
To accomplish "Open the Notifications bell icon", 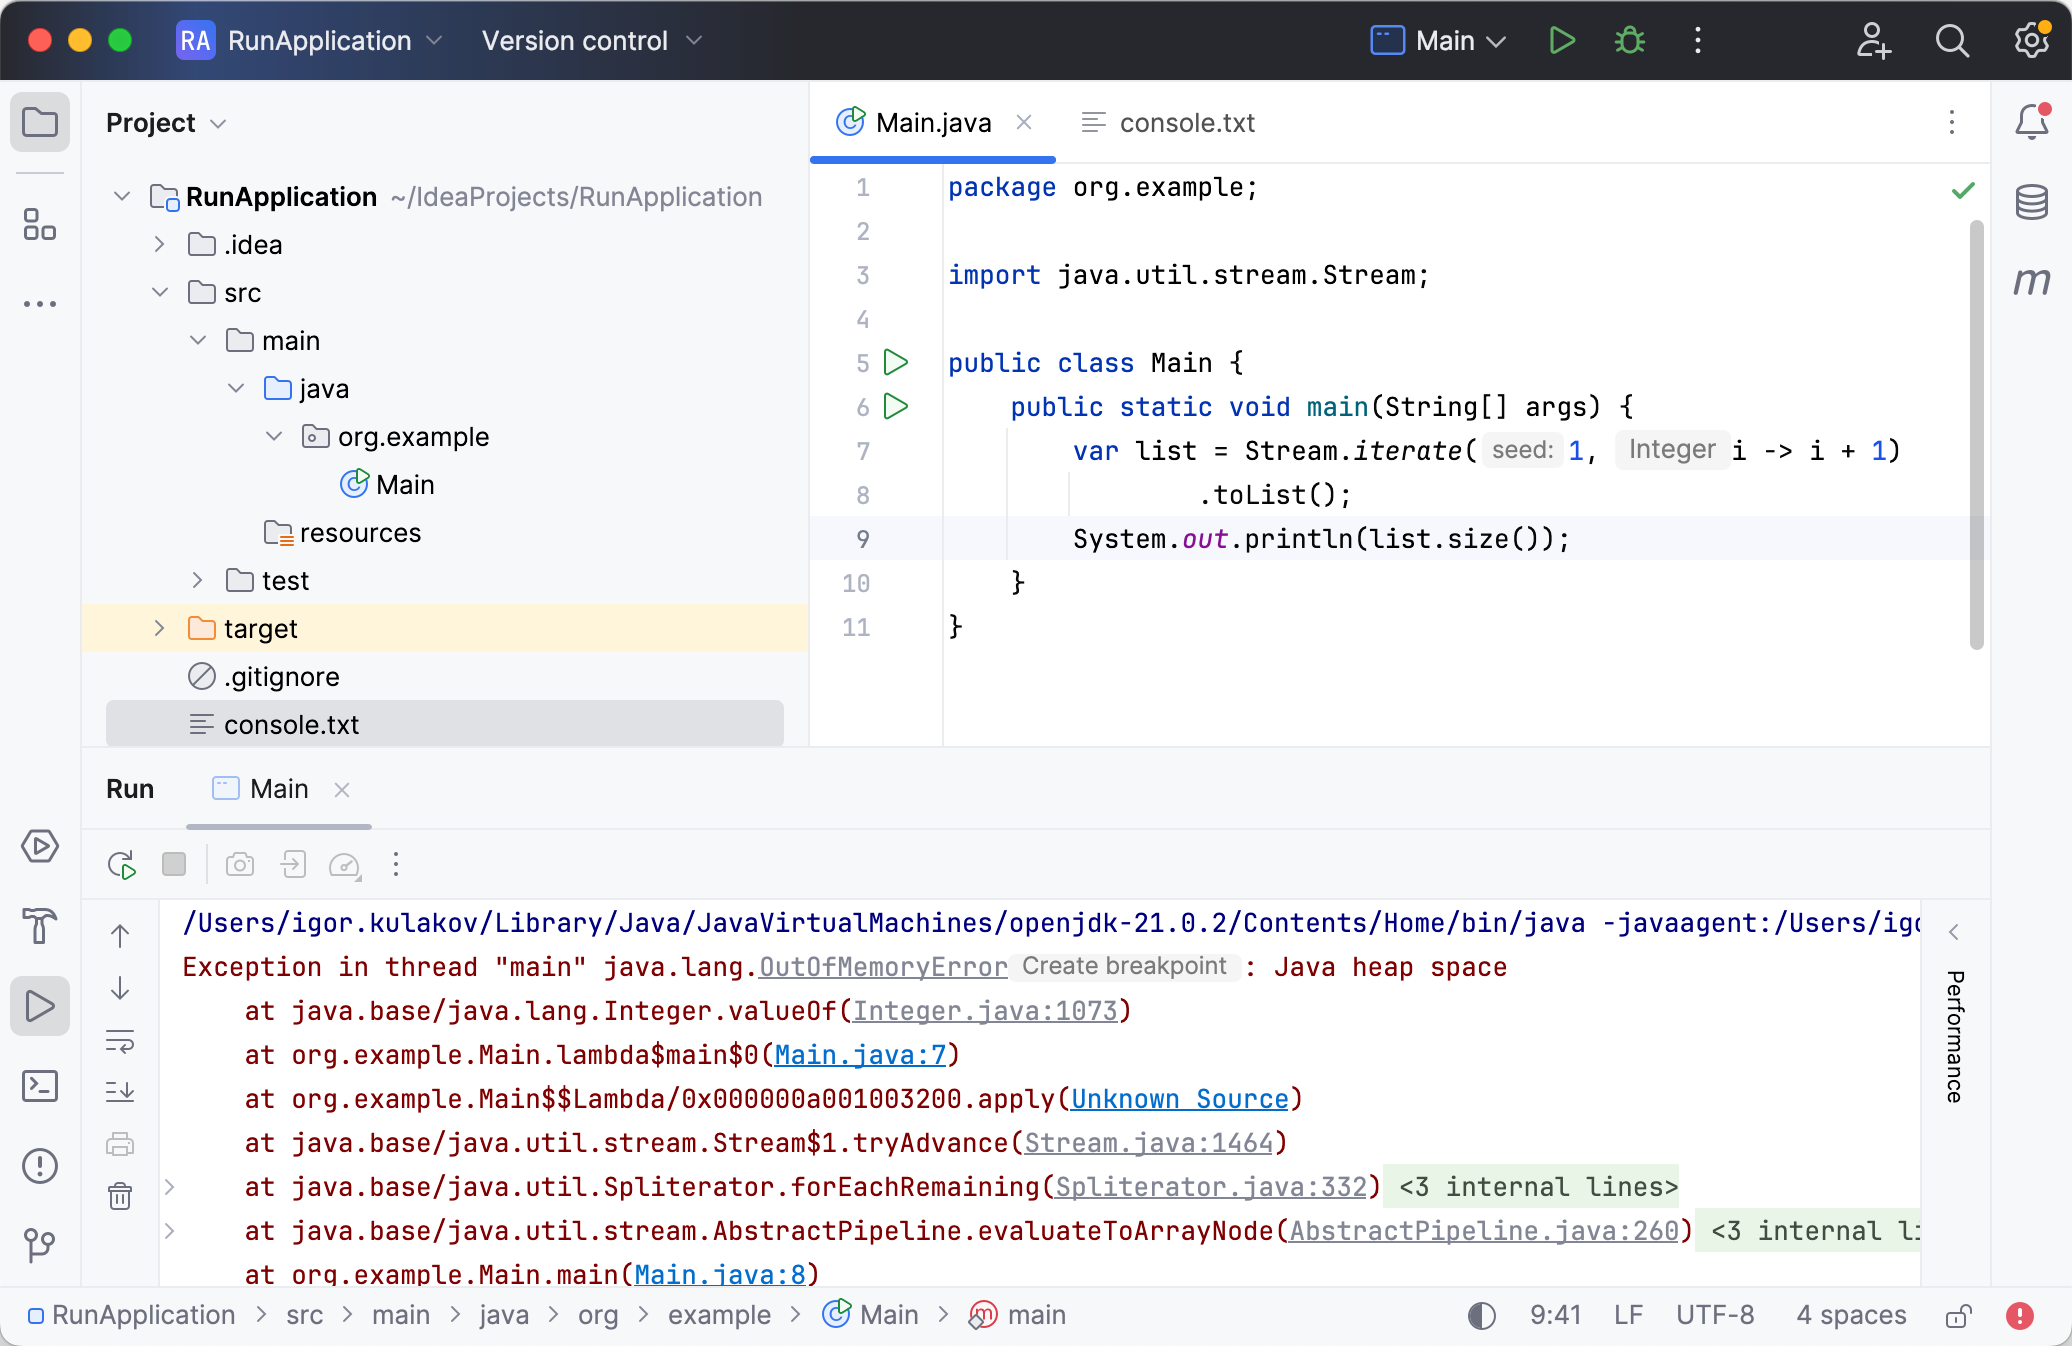I will (2031, 122).
